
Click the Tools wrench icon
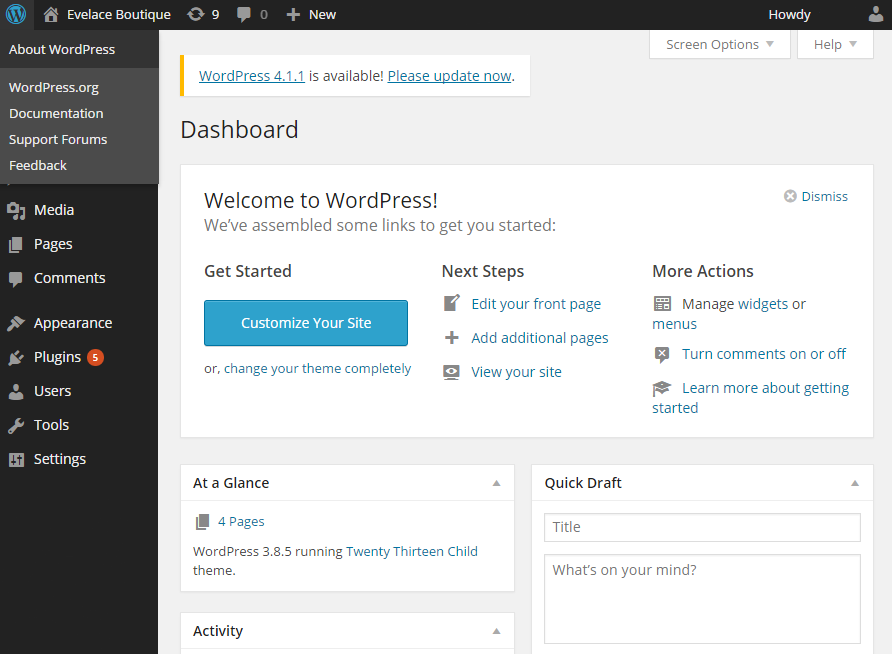coord(16,425)
